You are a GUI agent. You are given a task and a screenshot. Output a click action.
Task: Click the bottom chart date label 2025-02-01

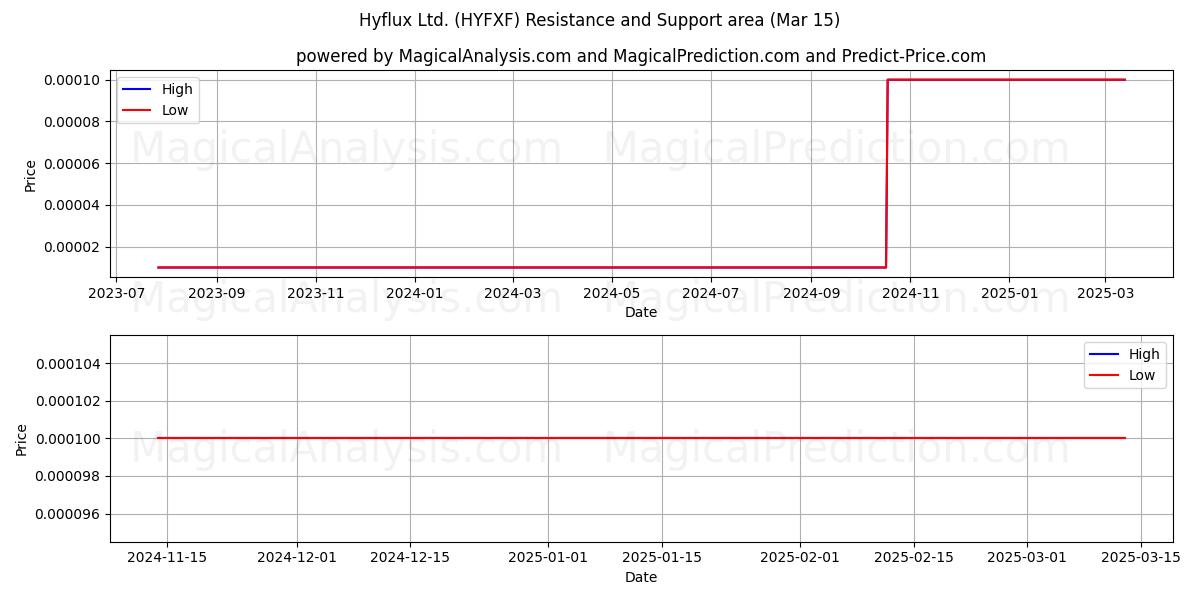pos(800,558)
